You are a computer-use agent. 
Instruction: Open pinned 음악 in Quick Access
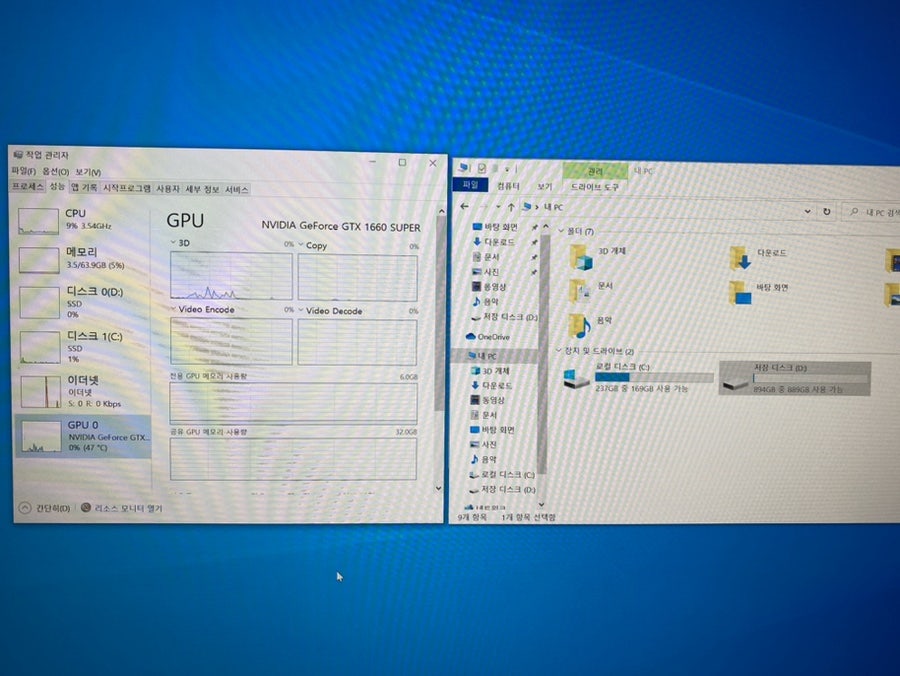pos(486,301)
